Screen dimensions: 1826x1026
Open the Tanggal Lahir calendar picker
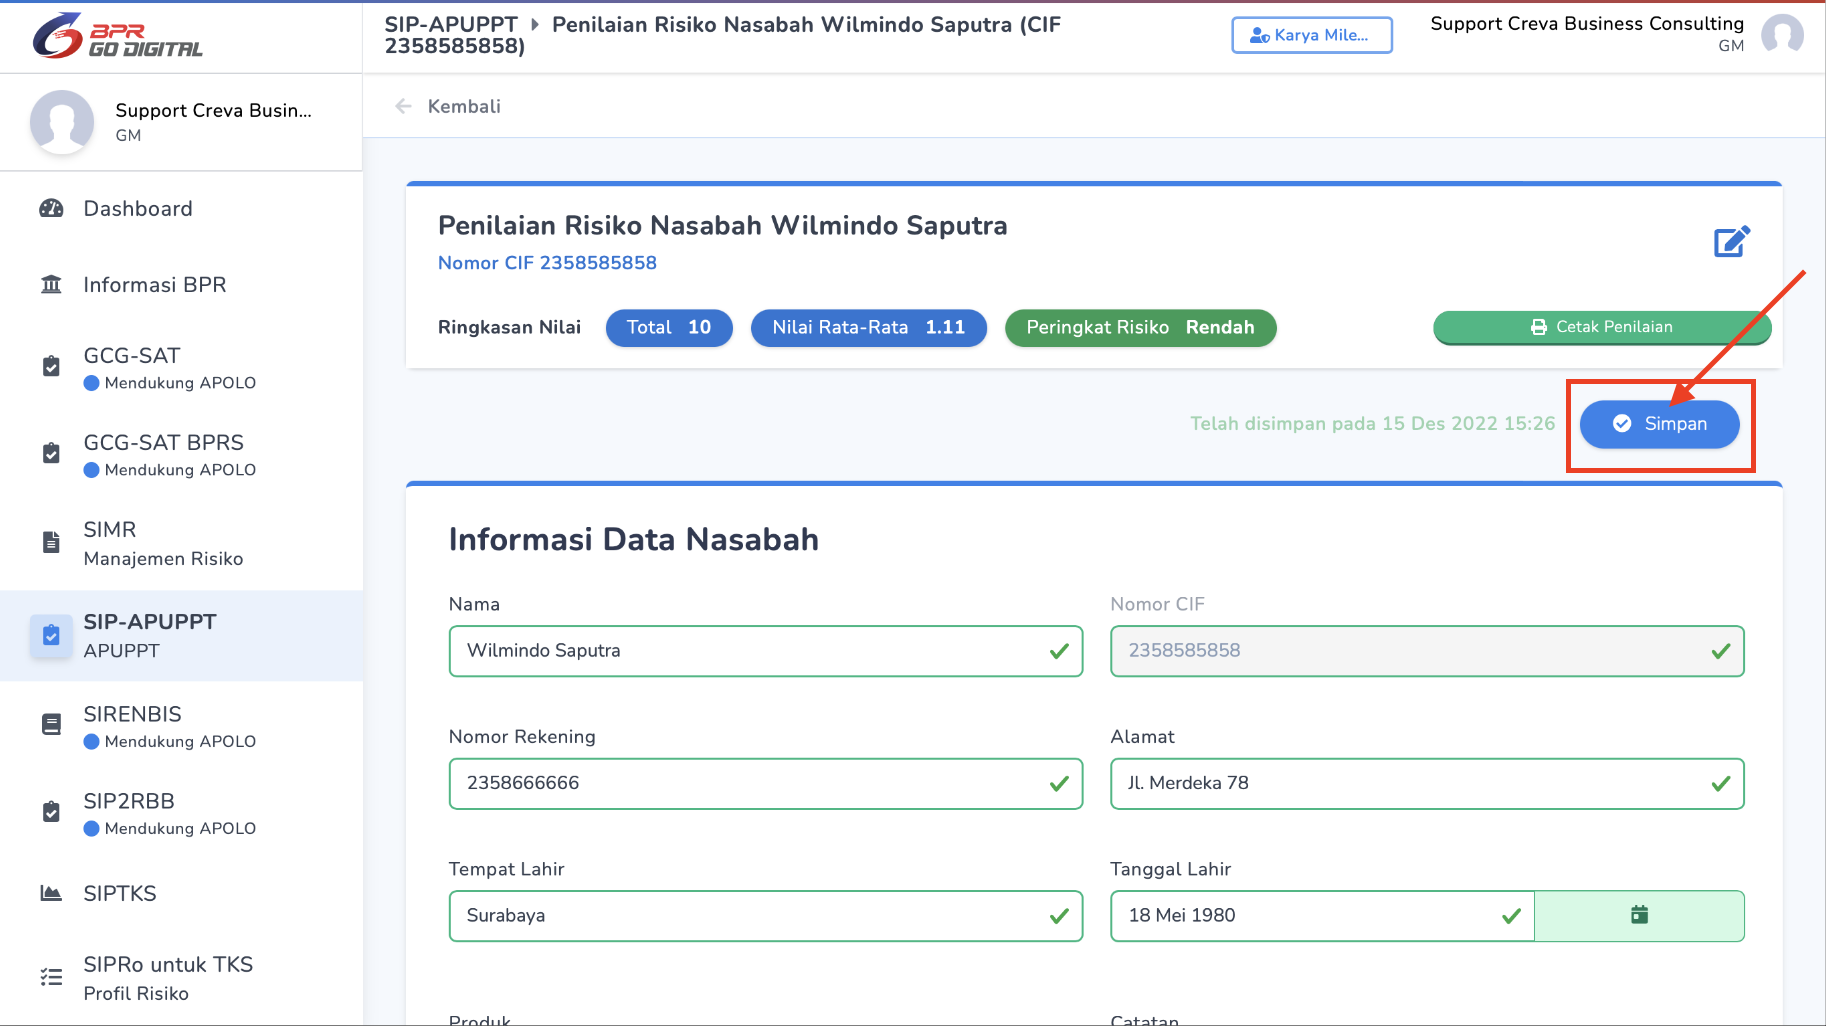coord(1639,915)
